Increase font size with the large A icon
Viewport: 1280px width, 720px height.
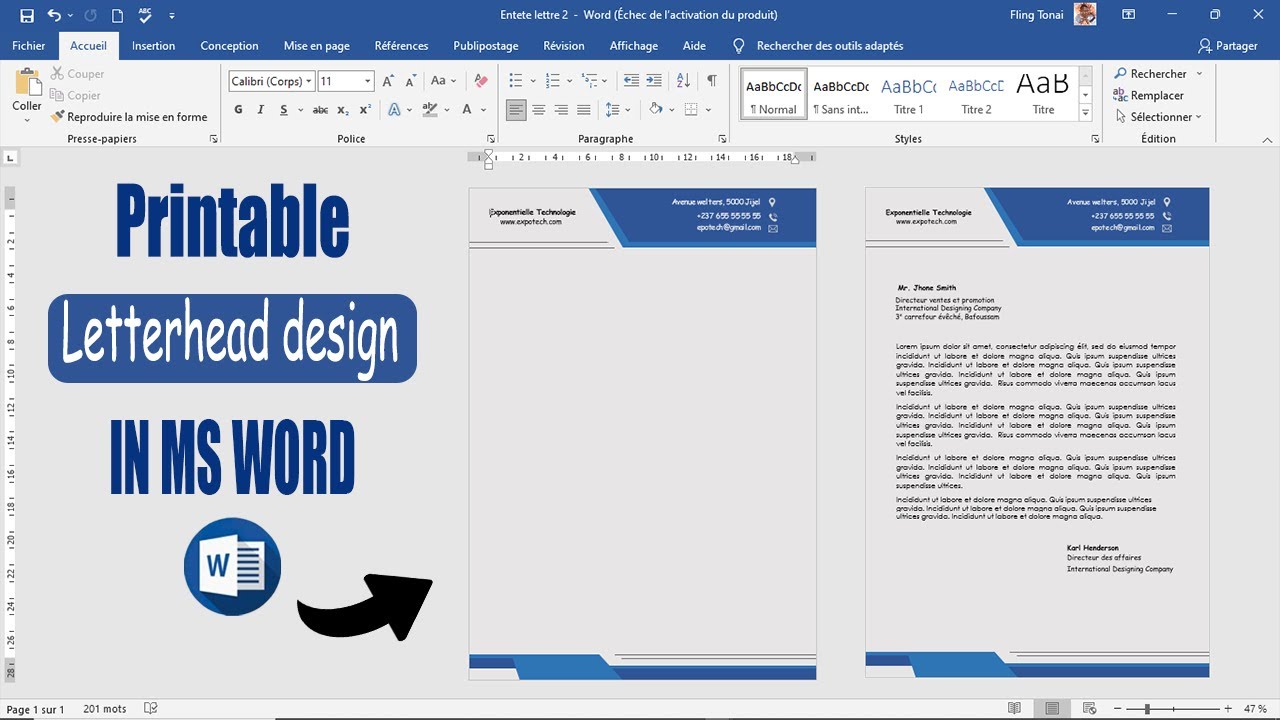388,81
